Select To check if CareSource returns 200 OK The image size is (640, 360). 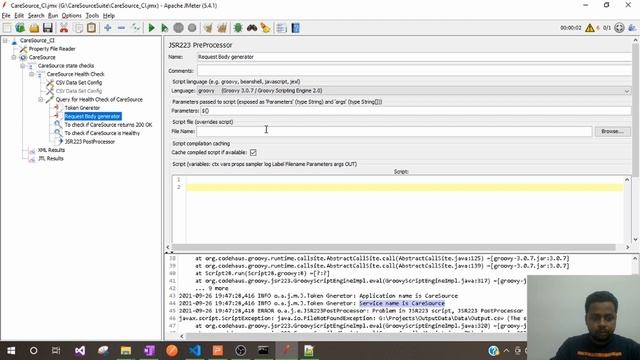coord(108,125)
